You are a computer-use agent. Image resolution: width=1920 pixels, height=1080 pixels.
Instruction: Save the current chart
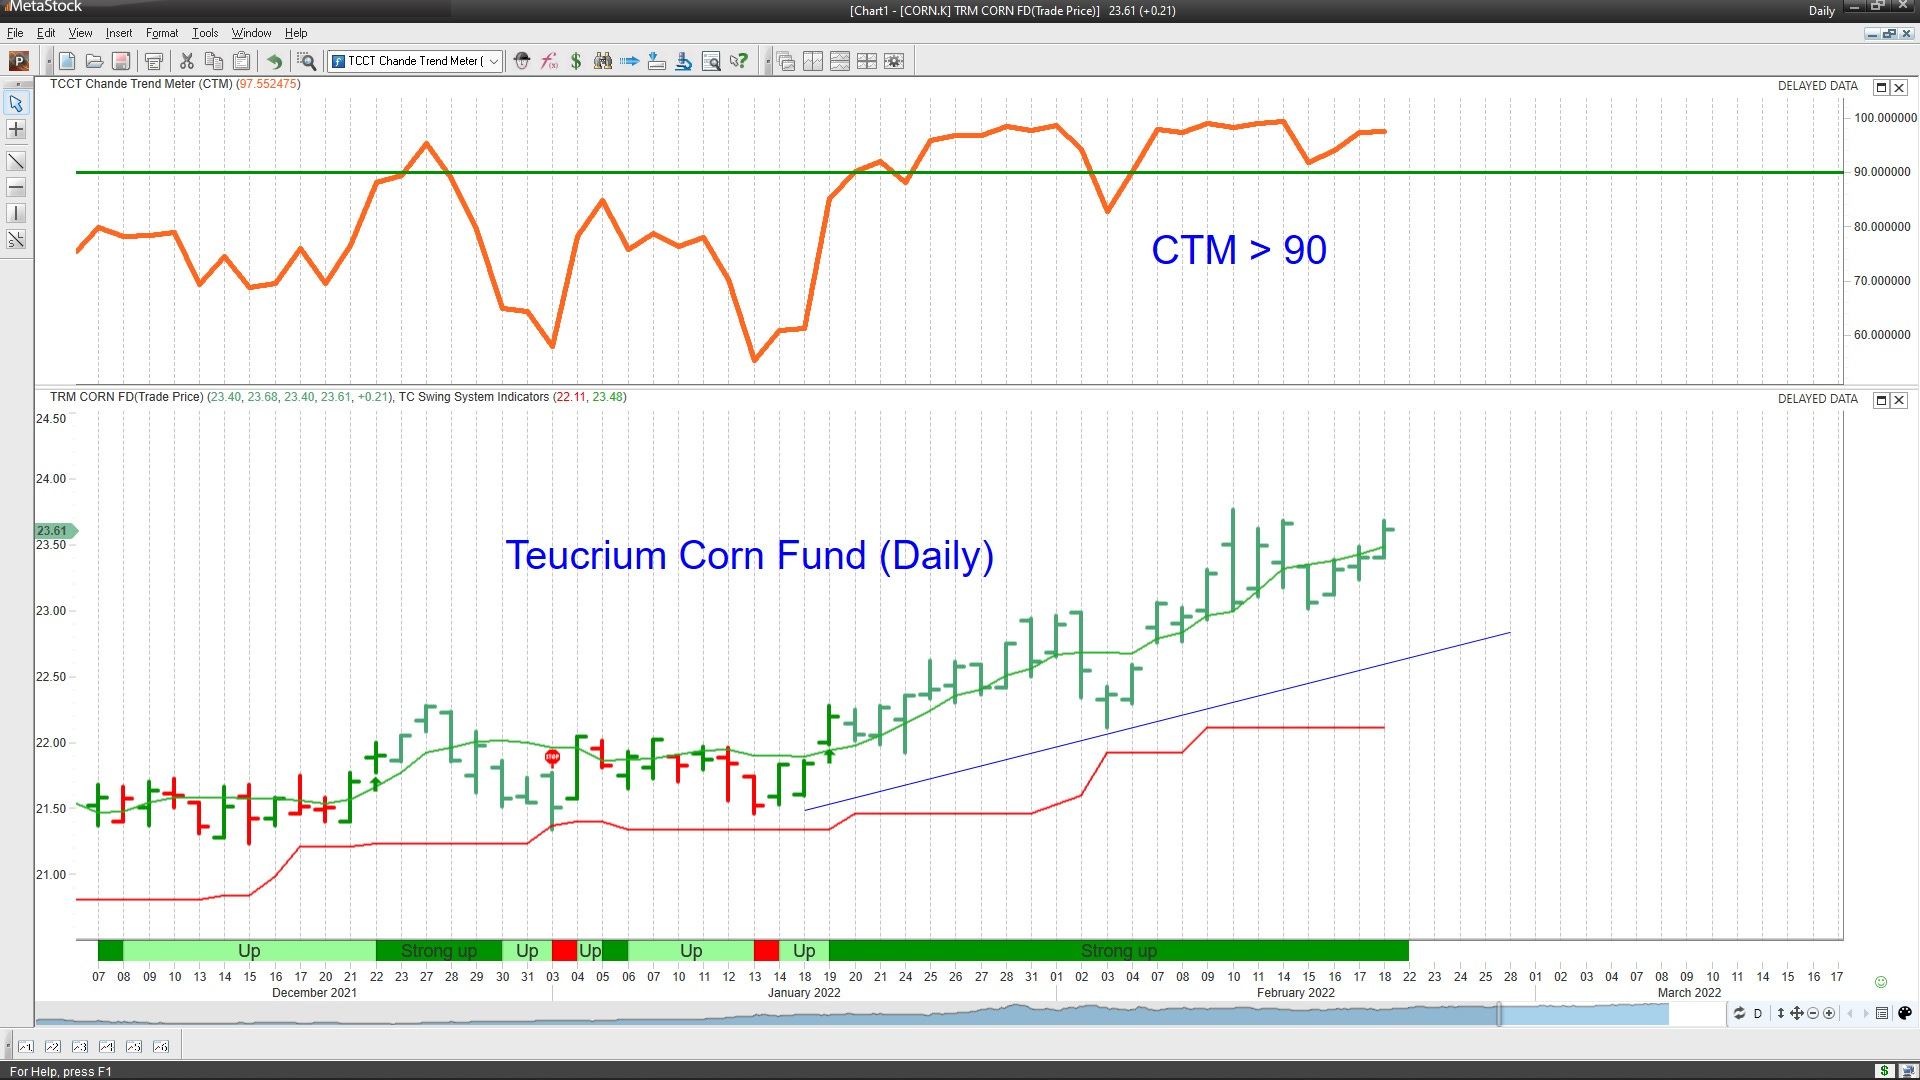pos(121,61)
